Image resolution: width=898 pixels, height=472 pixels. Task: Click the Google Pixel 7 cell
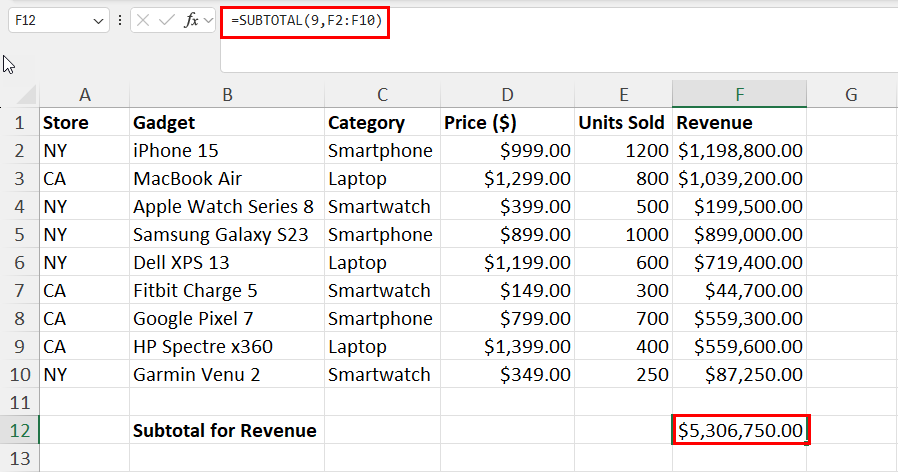(x=227, y=318)
